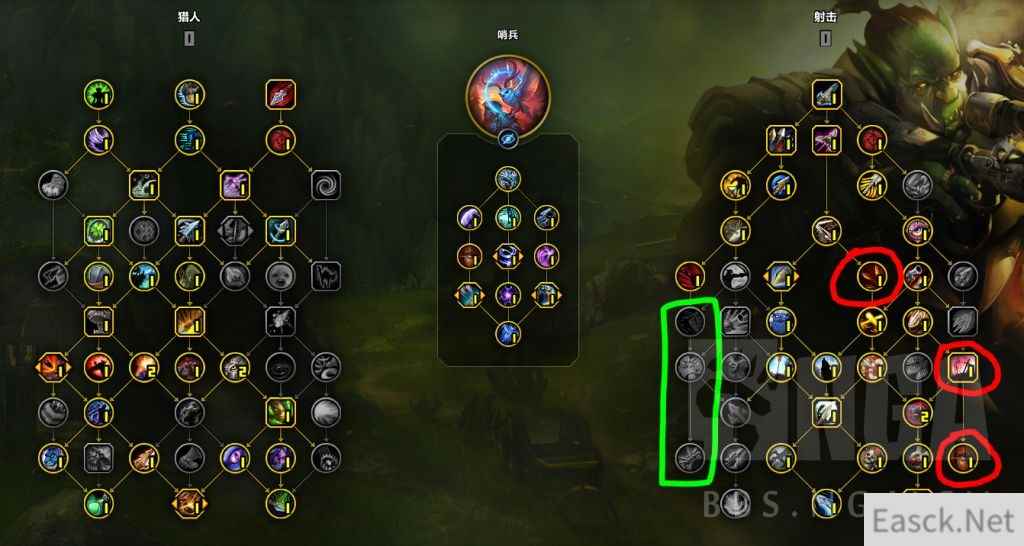The height and width of the screenshot is (546, 1024).
Task: Pick the red spear square talent in 猎人 tree
Action: click(x=281, y=95)
